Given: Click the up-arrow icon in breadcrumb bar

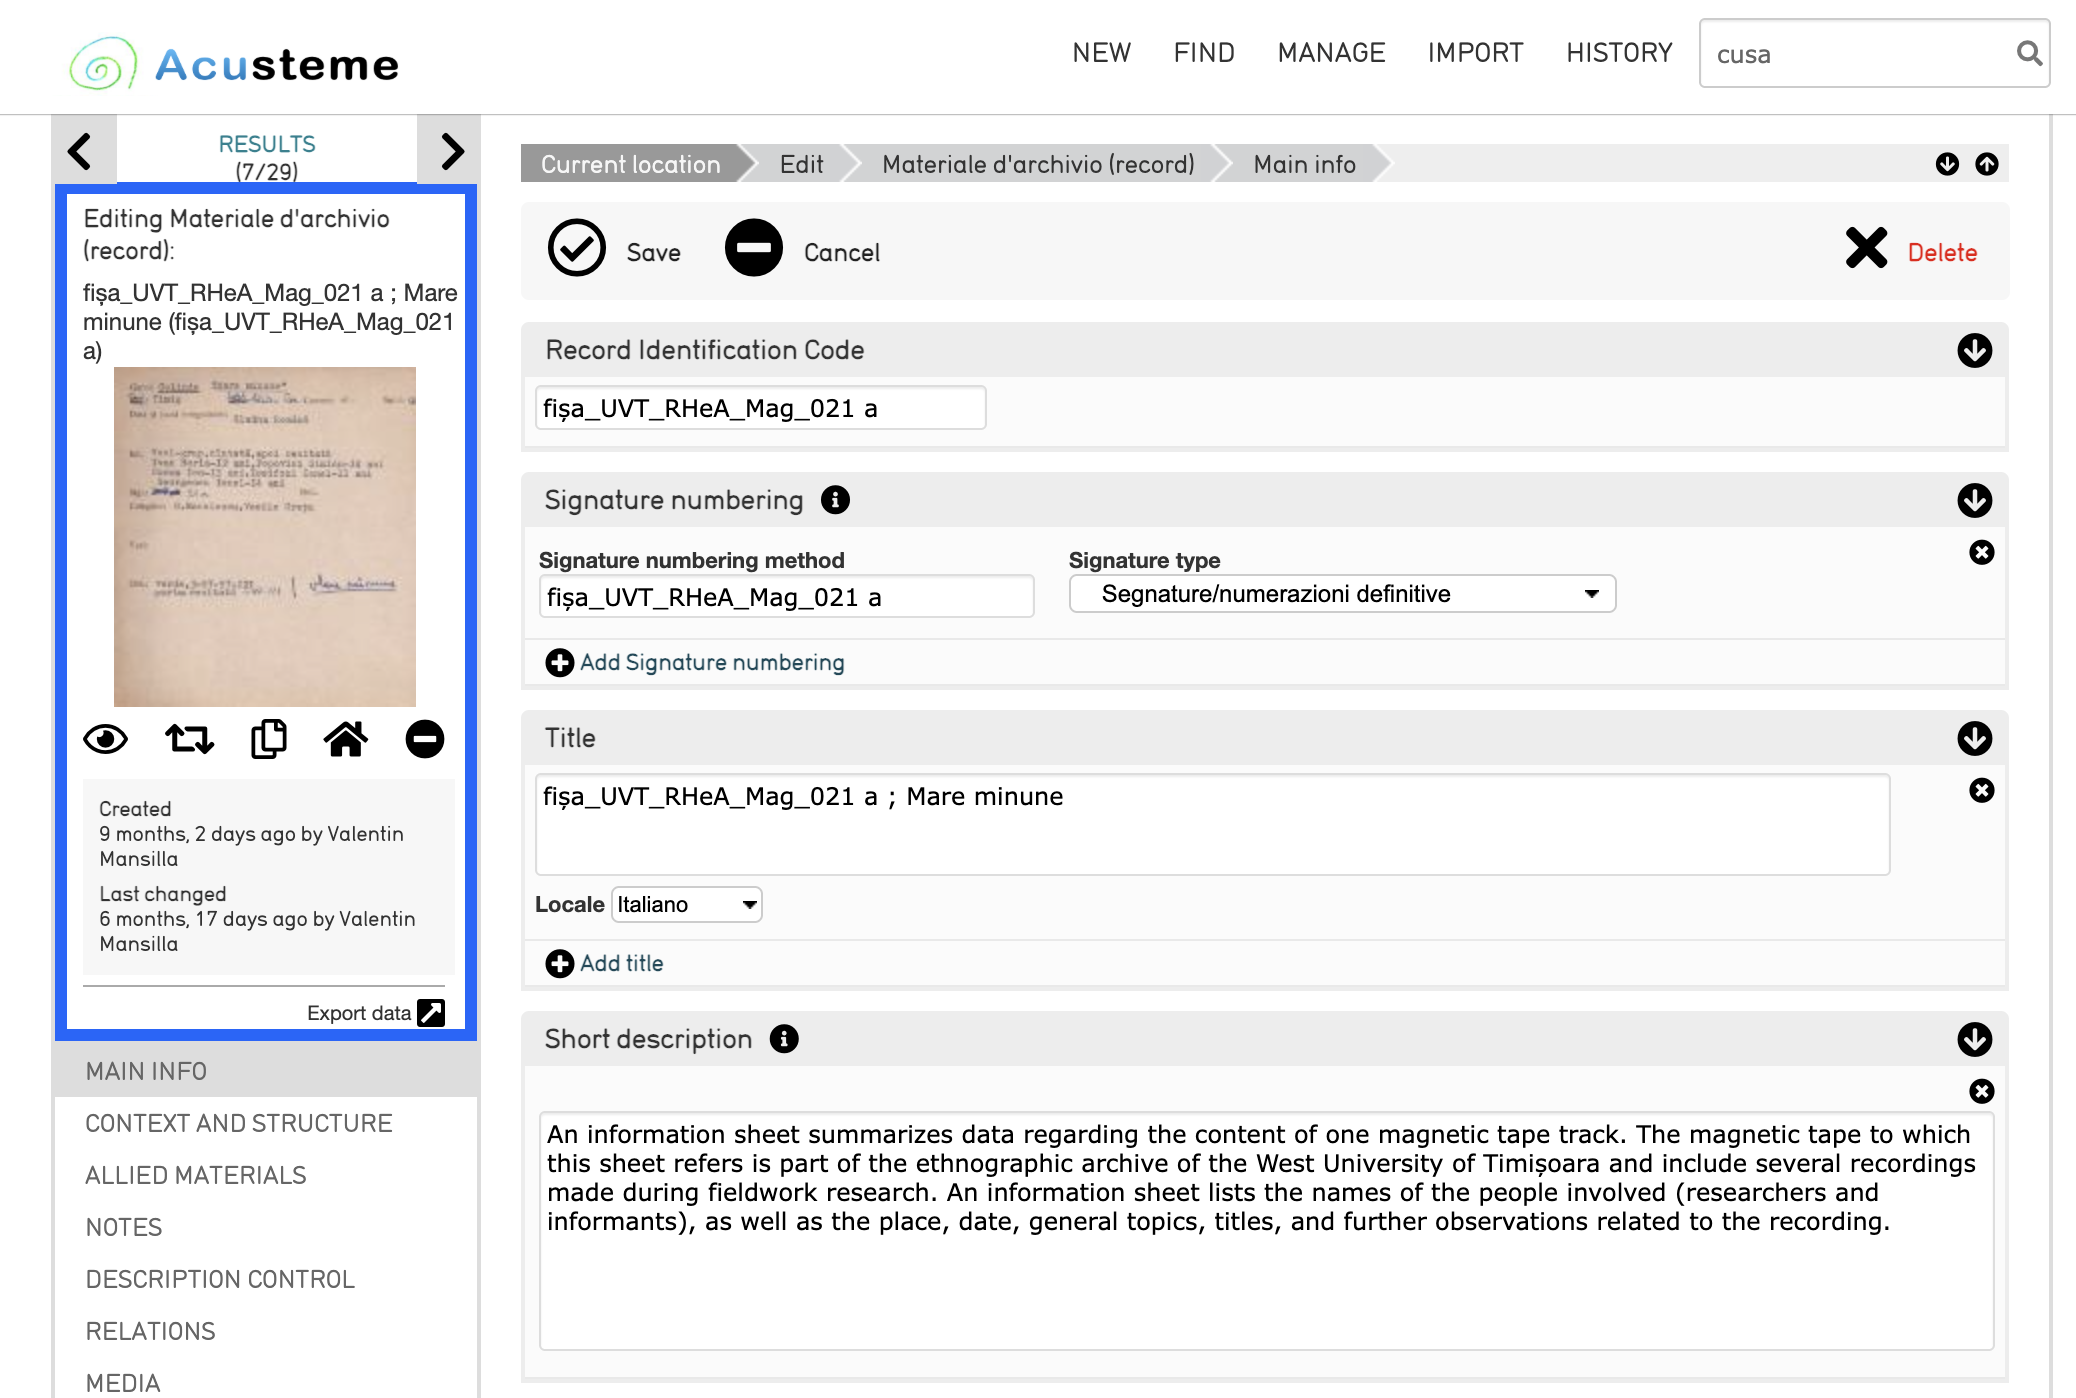Looking at the screenshot, I should click(1987, 164).
